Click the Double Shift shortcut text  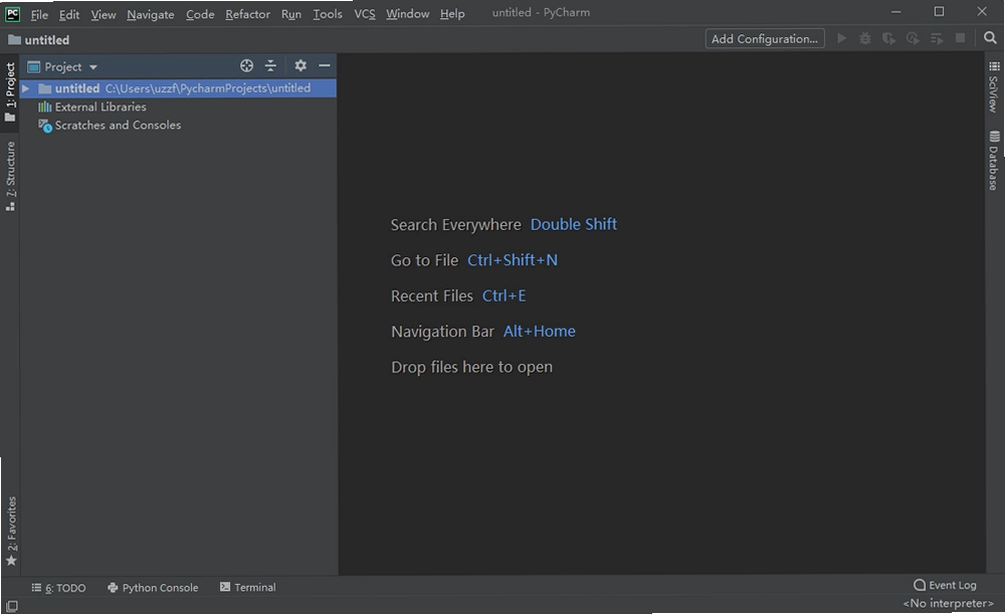point(574,224)
